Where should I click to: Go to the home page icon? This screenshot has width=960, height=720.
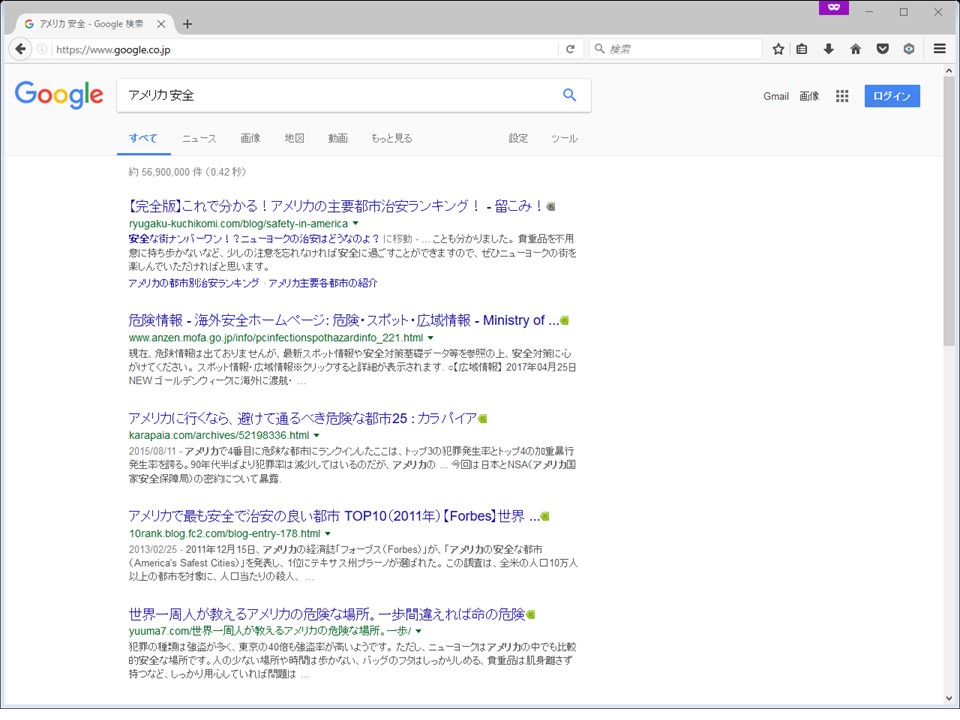[x=855, y=49]
